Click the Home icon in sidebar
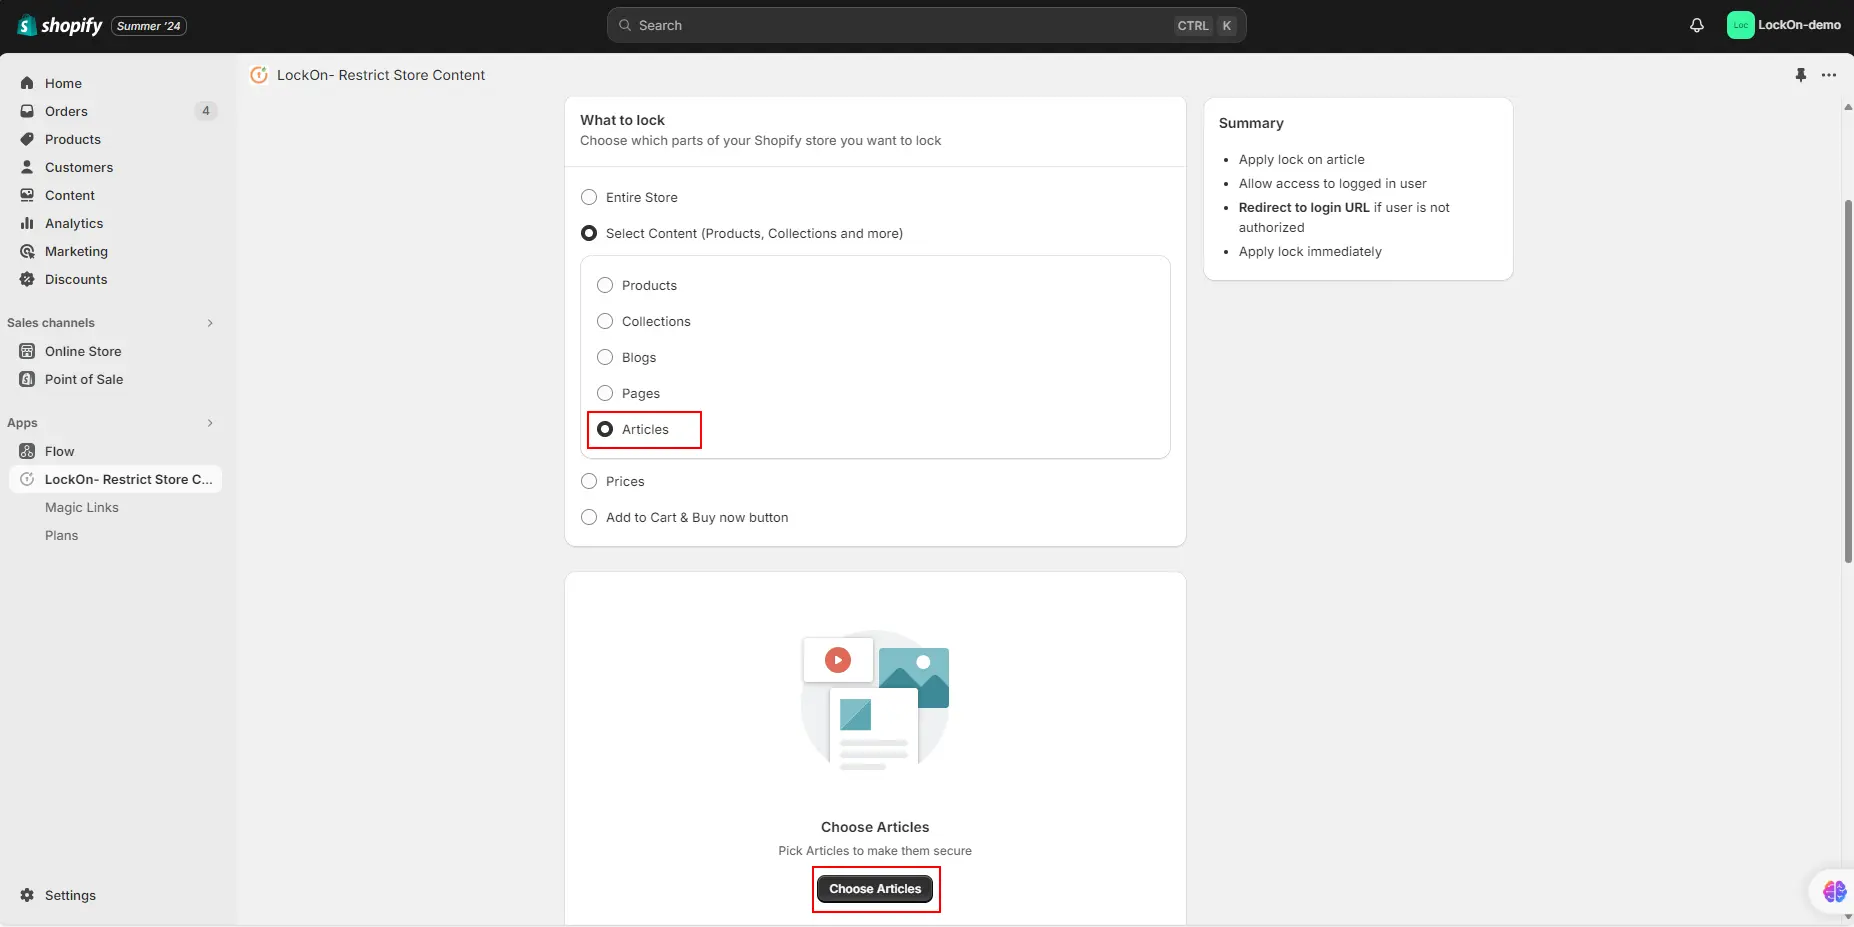This screenshot has height=927, width=1854. click(27, 83)
